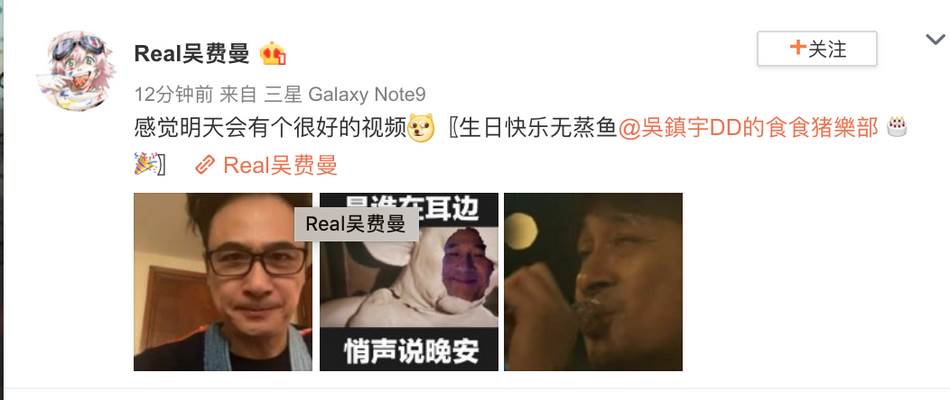Click the plus icon in the 关注 button

coord(798,47)
